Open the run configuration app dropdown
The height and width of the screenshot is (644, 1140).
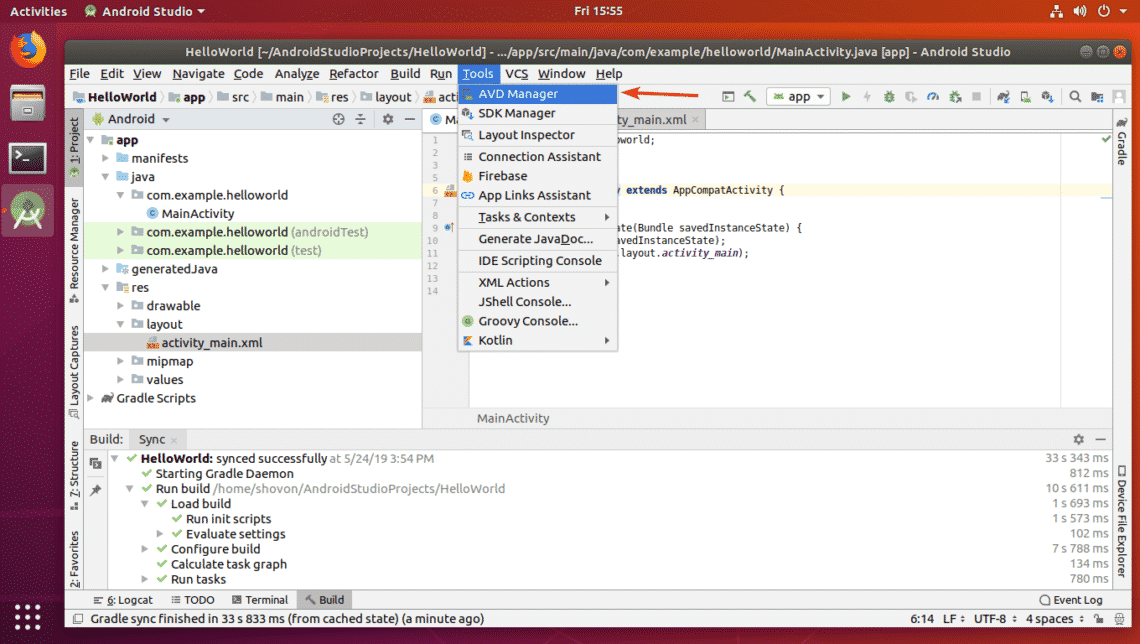pos(799,96)
